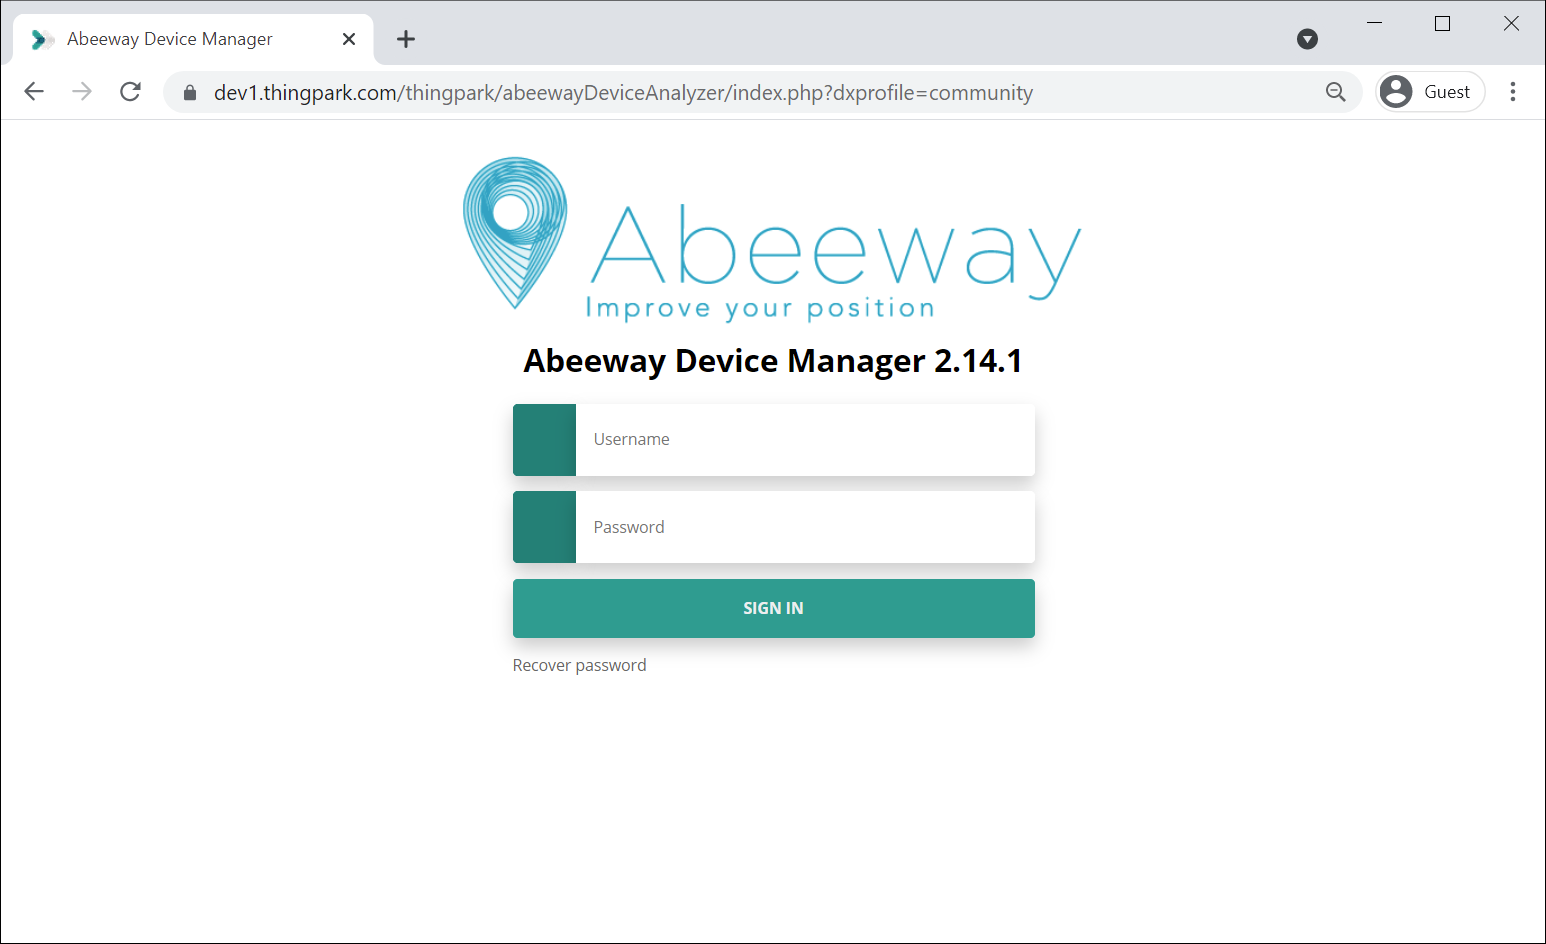The height and width of the screenshot is (944, 1546).
Task: Click the Password input field
Action: (805, 527)
